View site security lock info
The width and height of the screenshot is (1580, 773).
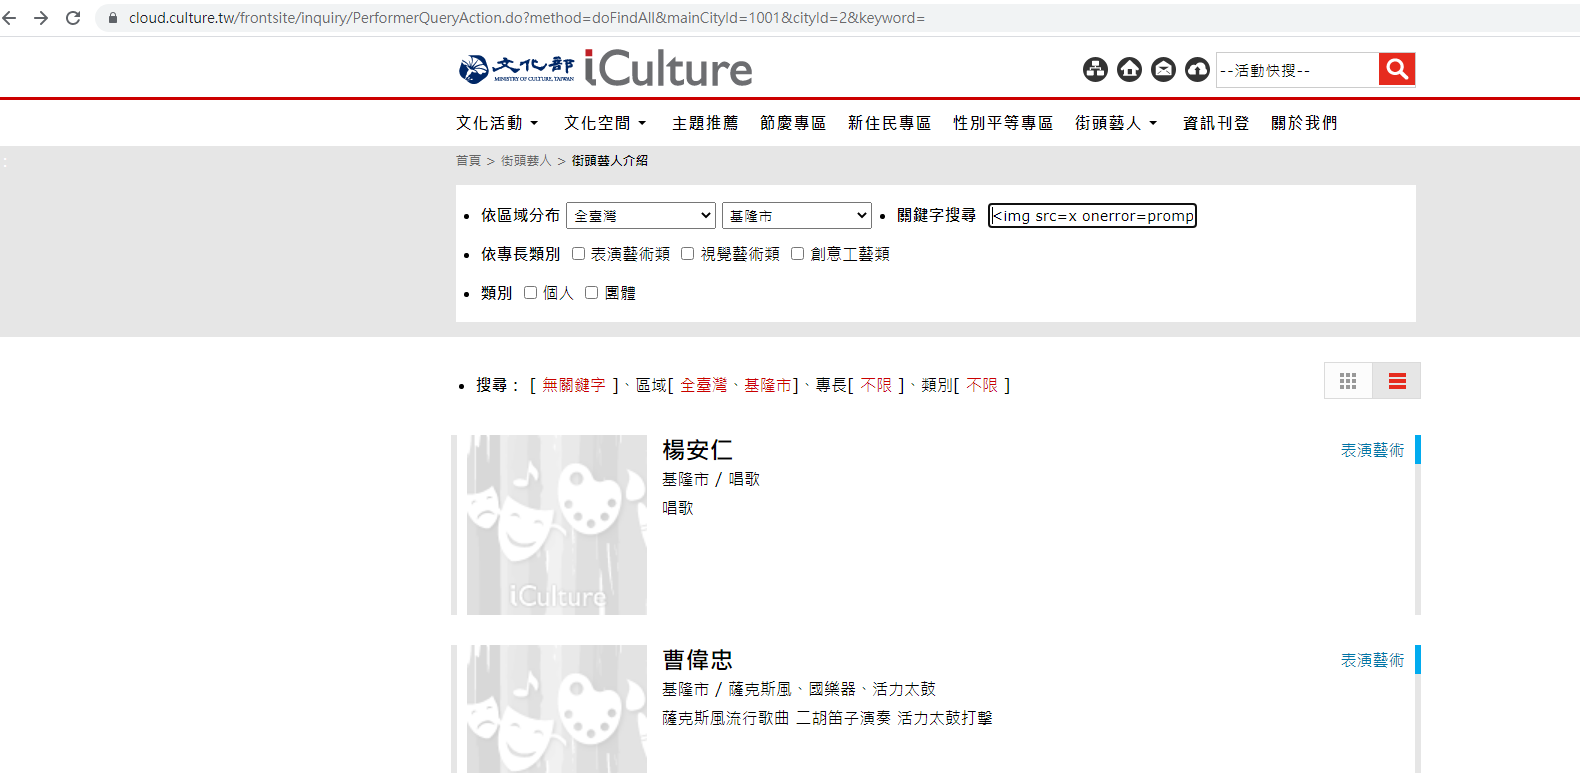(113, 18)
